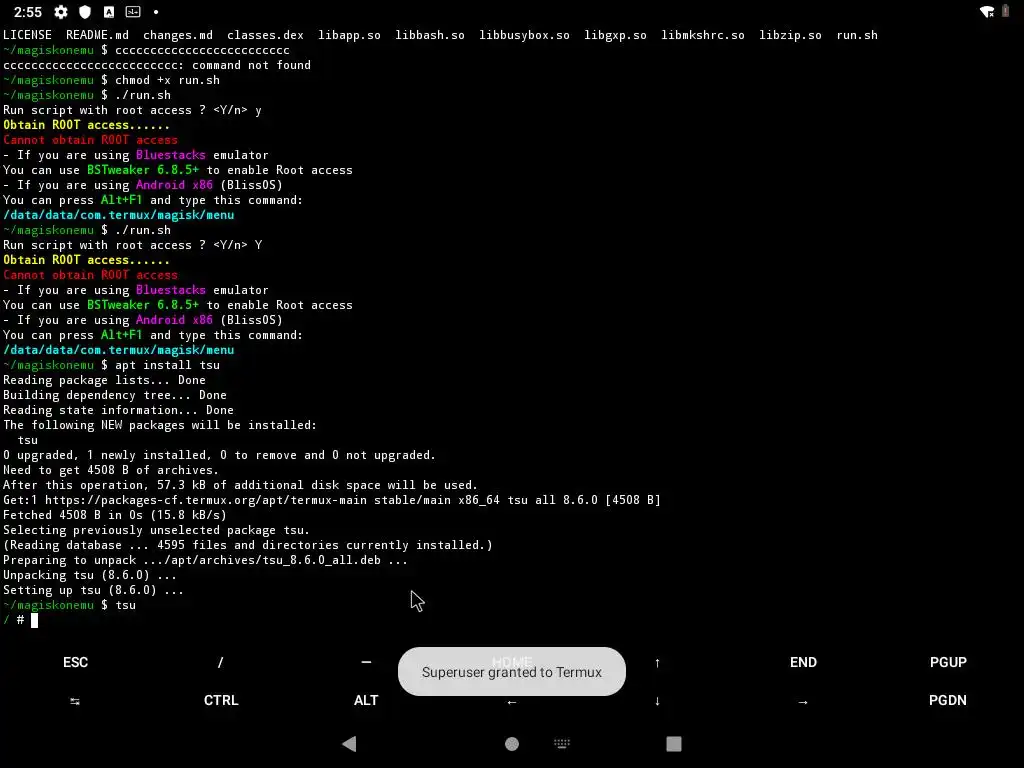Tap the ALT modifier key
Screen dimensions: 1024x768
click(366, 700)
